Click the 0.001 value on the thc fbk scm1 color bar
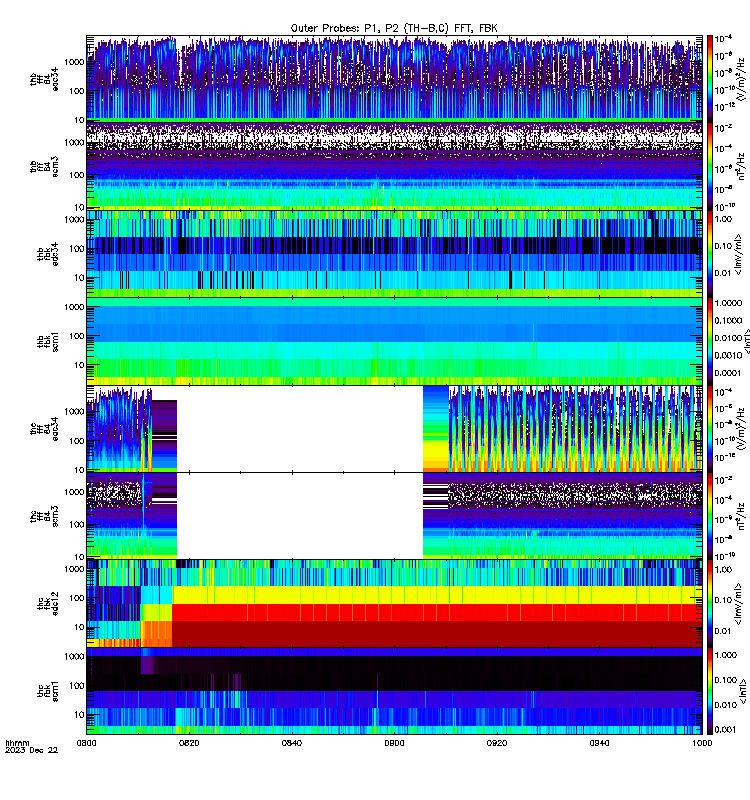 click(x=725, y=730)
